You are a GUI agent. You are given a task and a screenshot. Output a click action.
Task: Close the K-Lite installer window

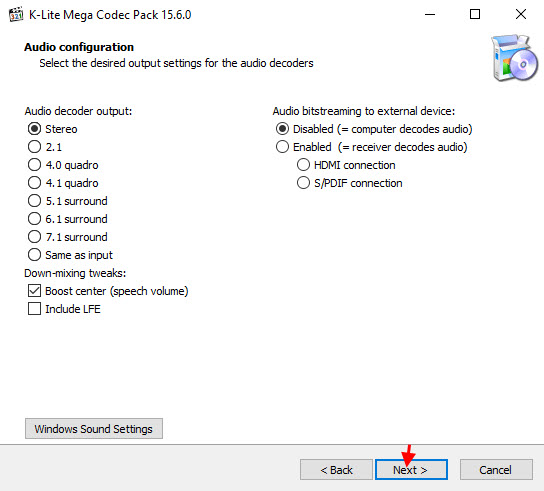tap(521, 15)
